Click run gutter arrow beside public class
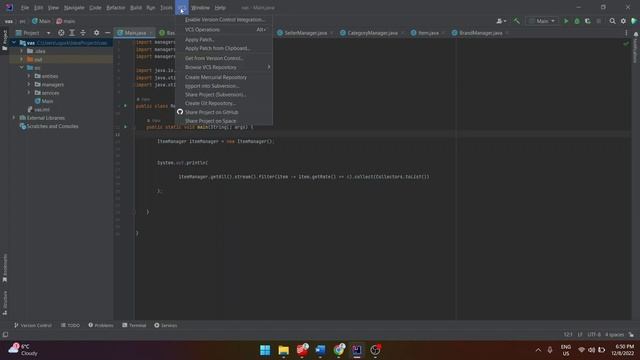640x360 pixels. pyautogui.click(x=125, y=106)
